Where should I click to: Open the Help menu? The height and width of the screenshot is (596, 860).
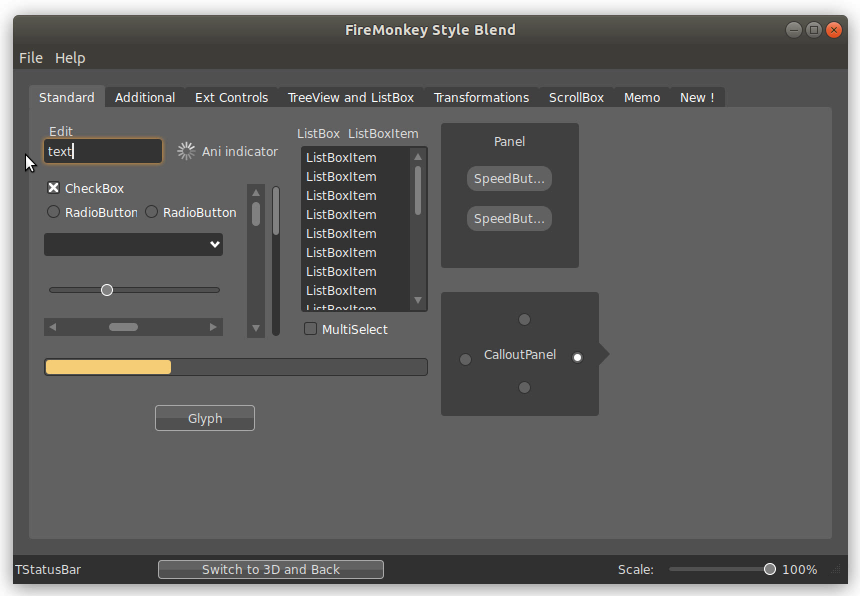coord(70,58)
